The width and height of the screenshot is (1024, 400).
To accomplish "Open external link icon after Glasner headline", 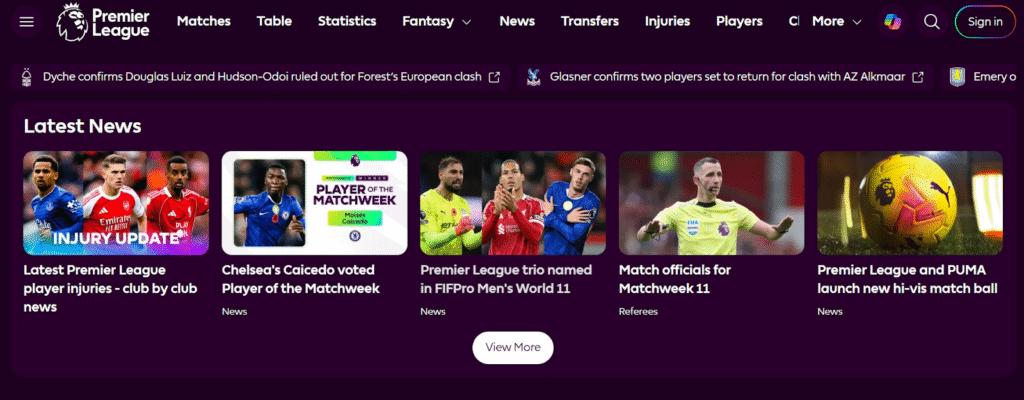I will pyautogui.click(x=918, y=77).
